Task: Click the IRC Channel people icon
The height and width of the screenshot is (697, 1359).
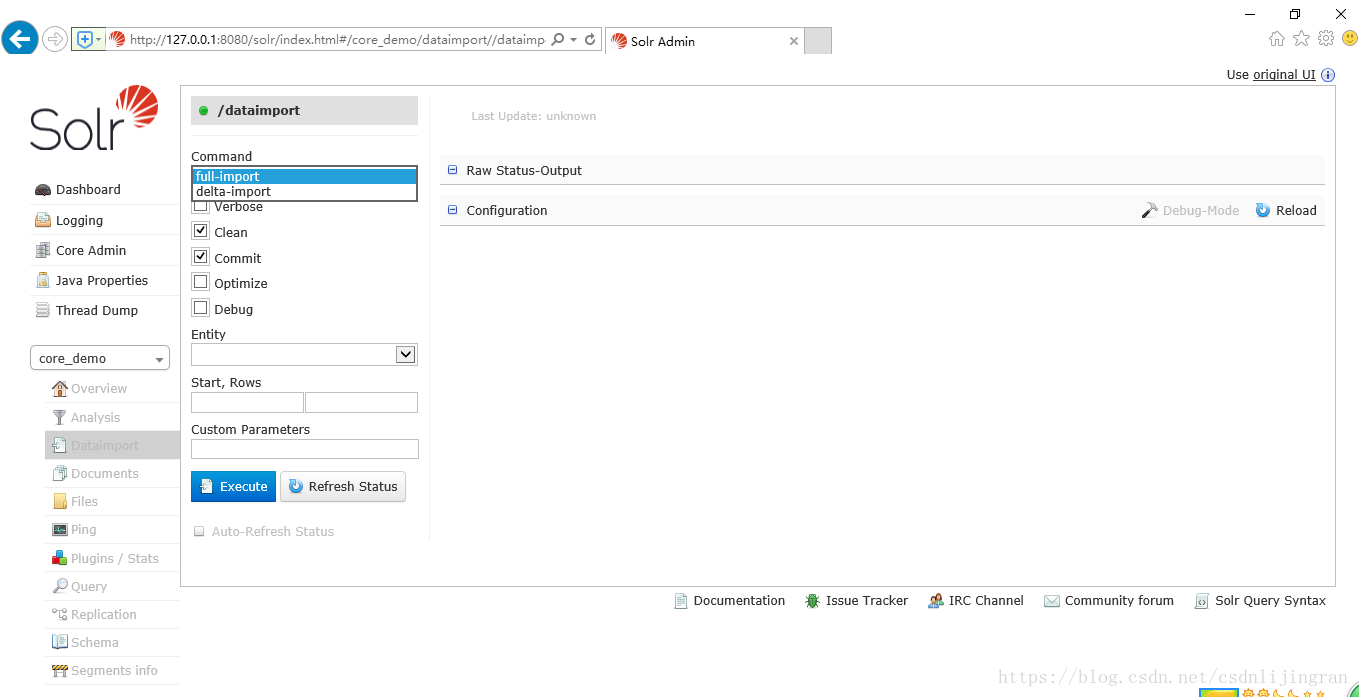Action: 936,601
